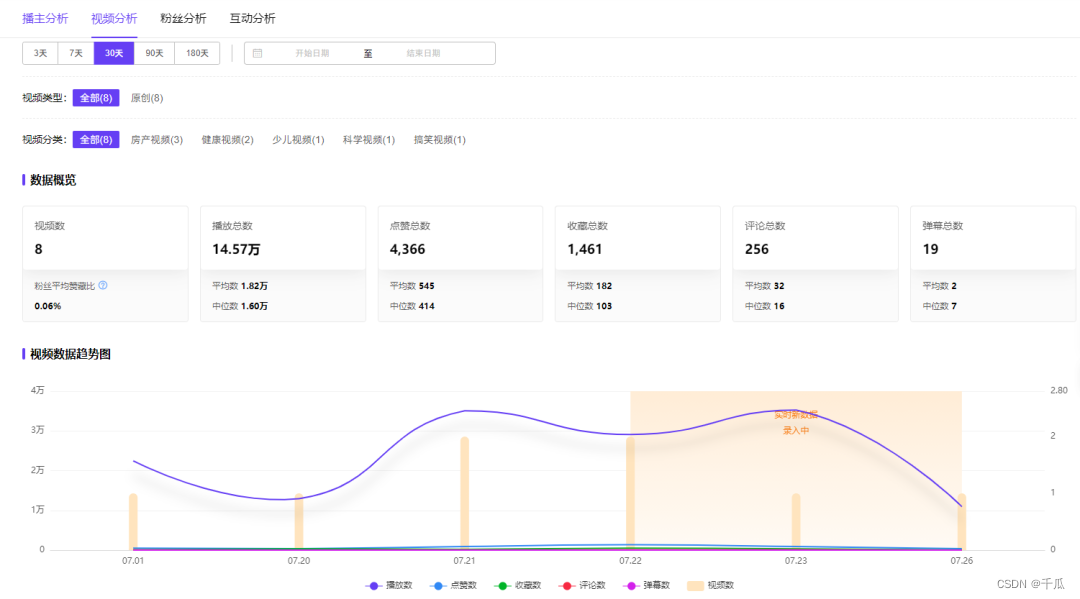Click the 视频数 bar at 07.22
This screenshot has height=599, width=1080.
pyautogui.click(x=630, y=493)
